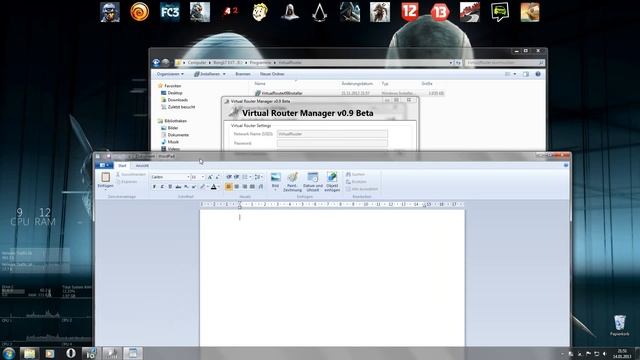The width and height of the screenshot is (640, 360).
Task: Click Installieren in the Explorer toolbar
Action: tap(209, 74)
